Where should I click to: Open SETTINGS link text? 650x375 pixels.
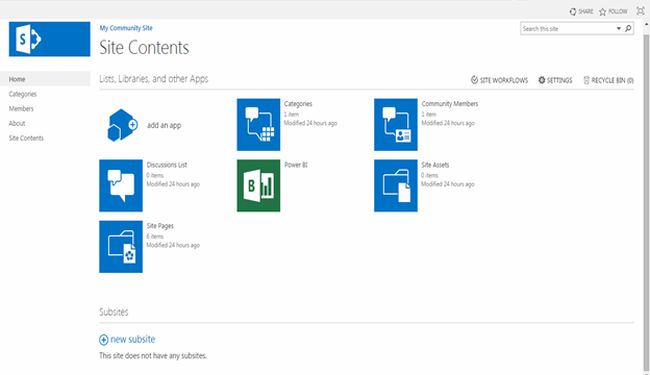tap(560, 80)
